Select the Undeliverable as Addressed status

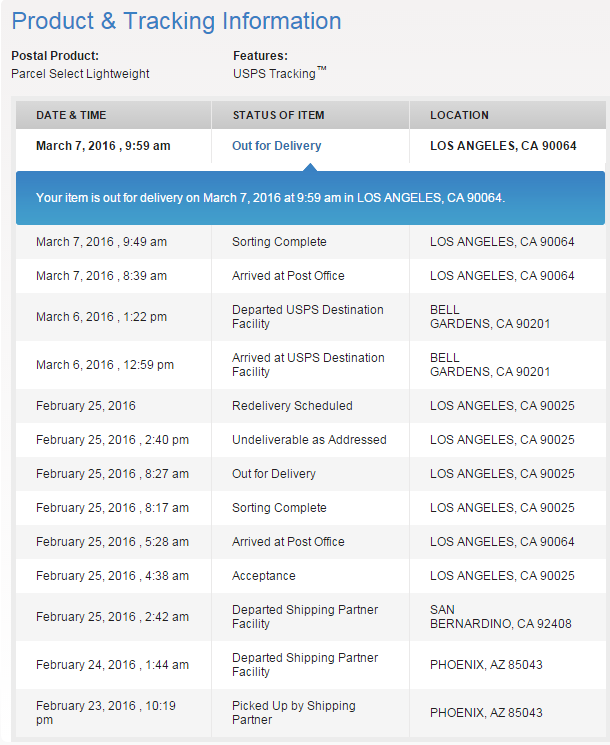point(309,440)
